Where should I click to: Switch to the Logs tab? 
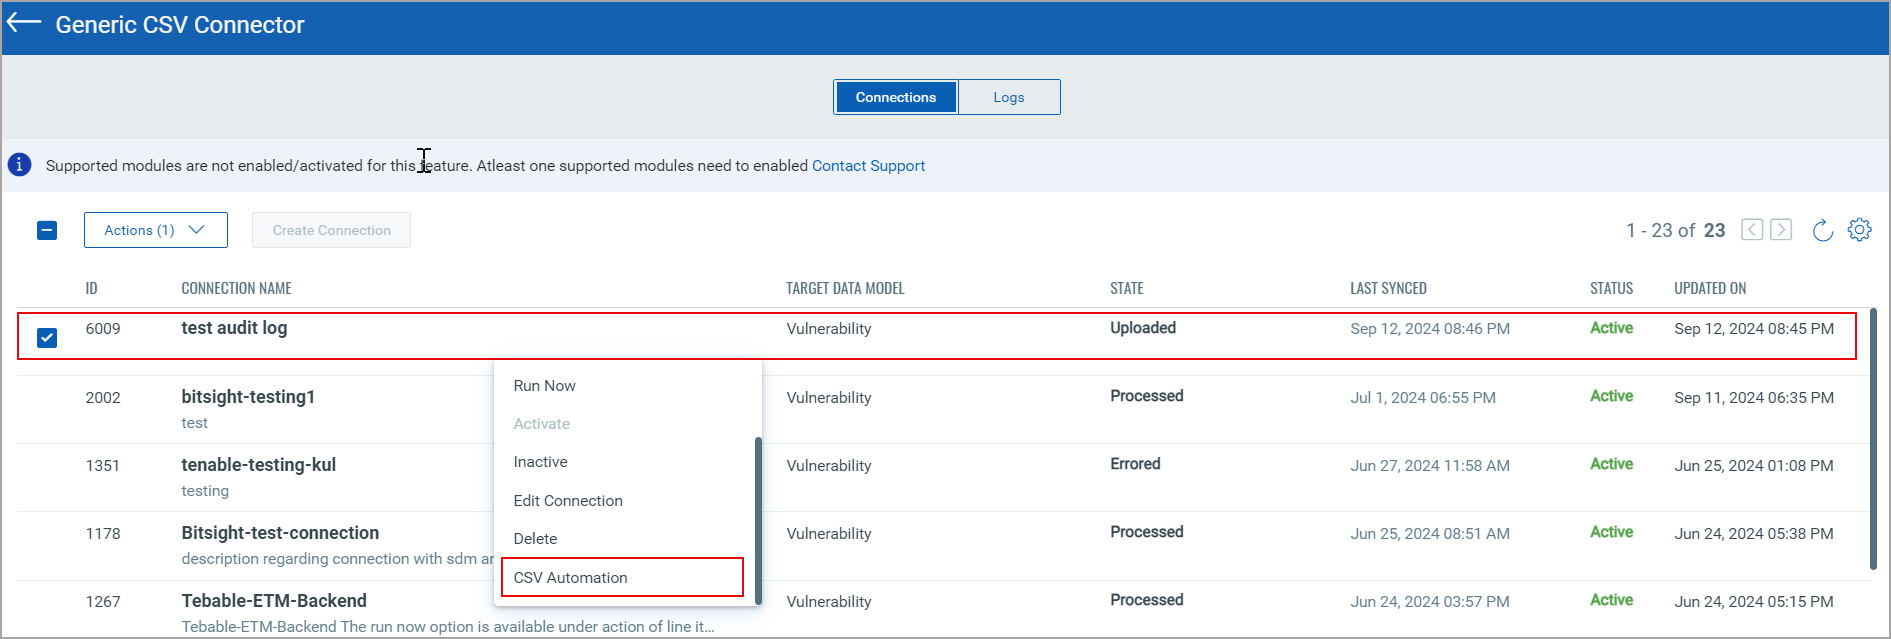pyautogui.click(x=1008, y=97)
